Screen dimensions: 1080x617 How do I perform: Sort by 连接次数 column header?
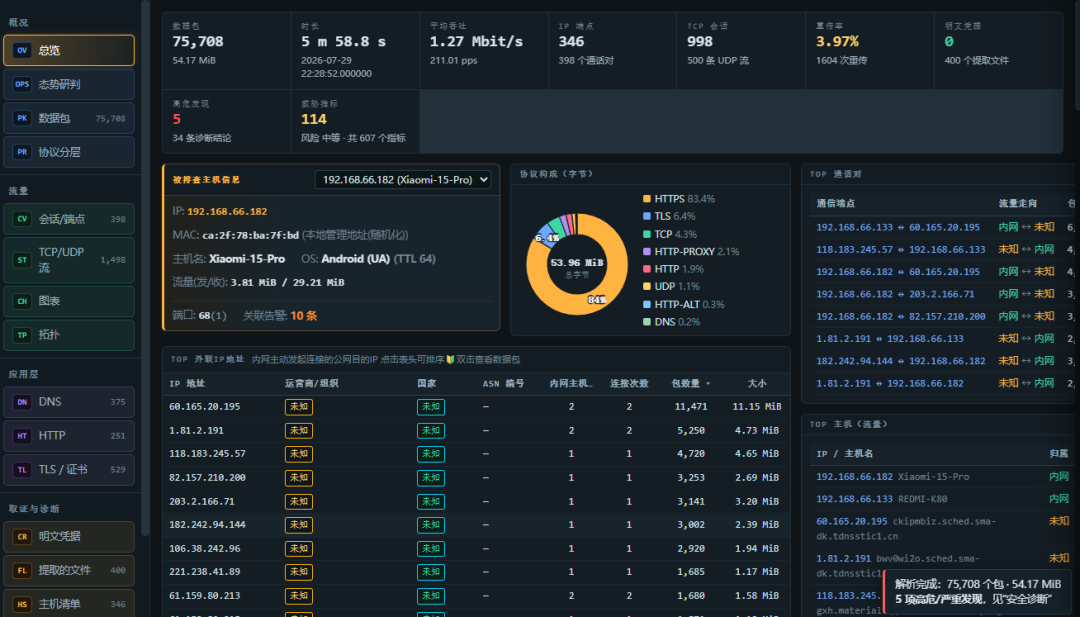pyautogui.click(x=629, y=384)
